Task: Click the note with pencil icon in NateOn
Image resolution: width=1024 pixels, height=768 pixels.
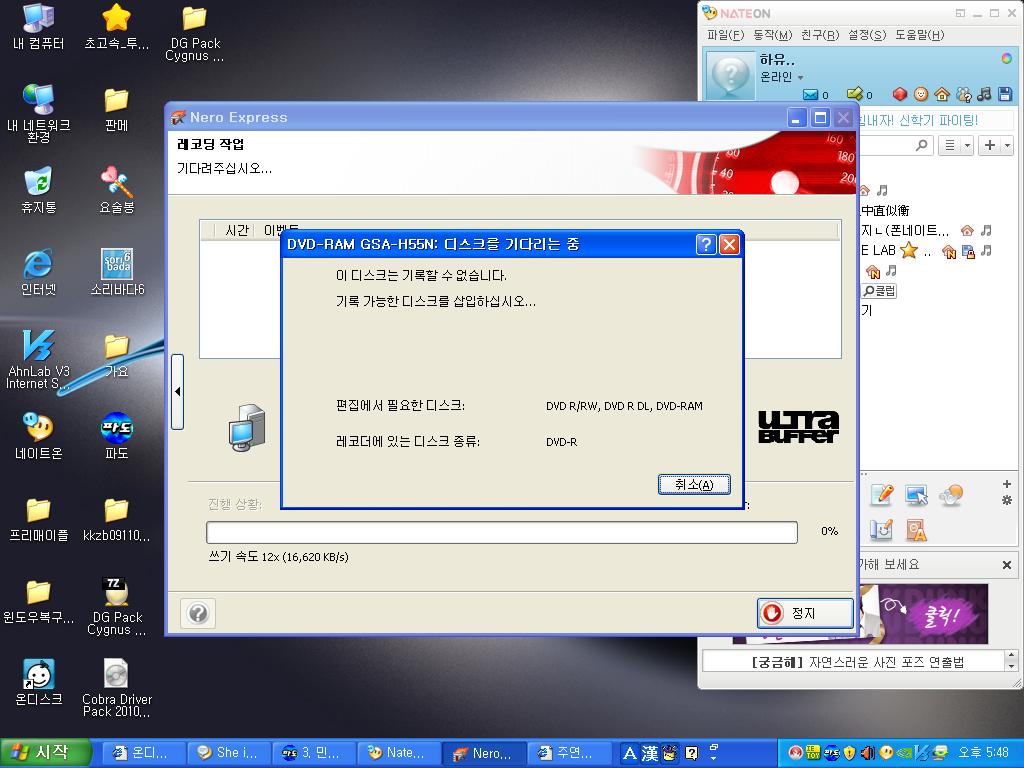Action: (x=882, y=495)
